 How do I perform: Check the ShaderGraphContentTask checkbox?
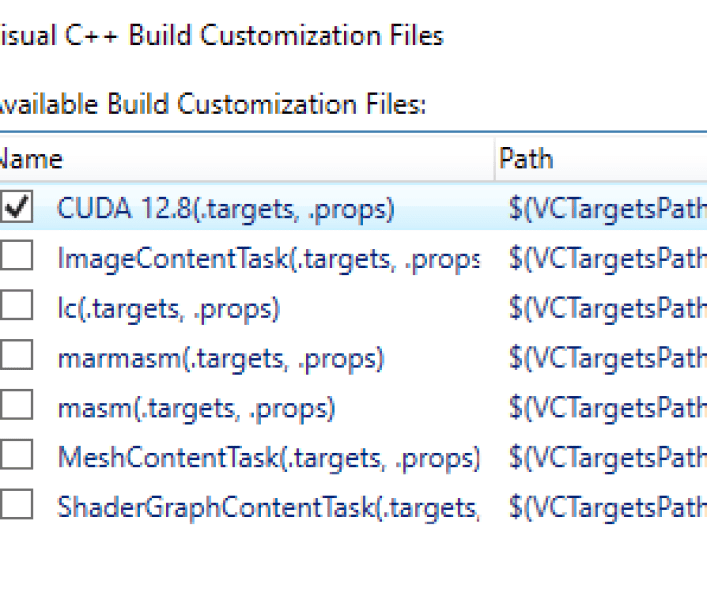pyautogui.click(x=17, y=506)
